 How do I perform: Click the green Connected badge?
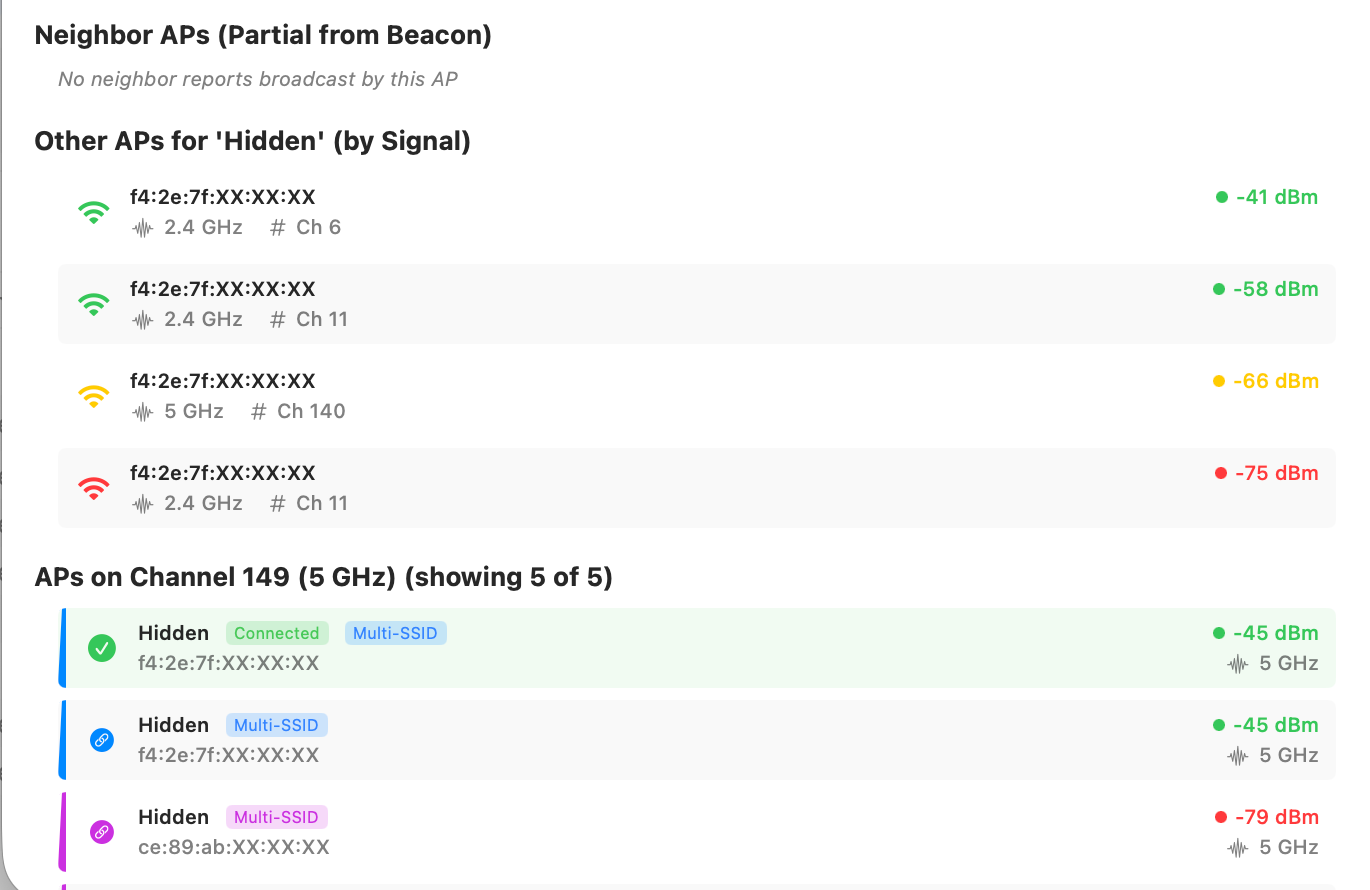pyautogui.click(x=277, y=633)
